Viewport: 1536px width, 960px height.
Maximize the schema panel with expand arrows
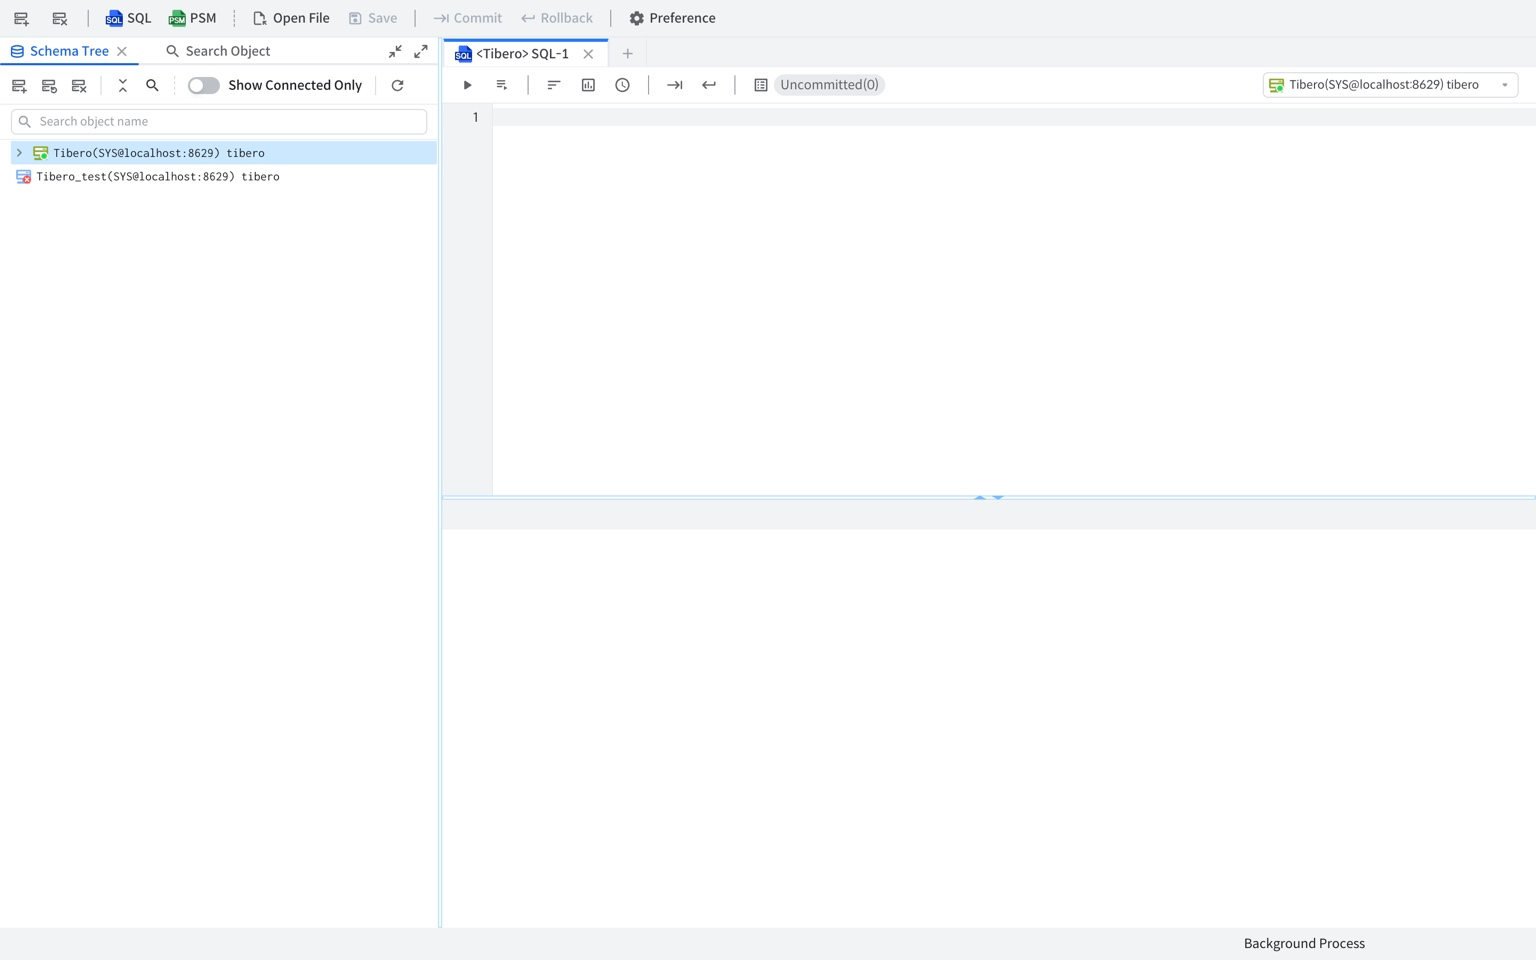pos(421,51)
